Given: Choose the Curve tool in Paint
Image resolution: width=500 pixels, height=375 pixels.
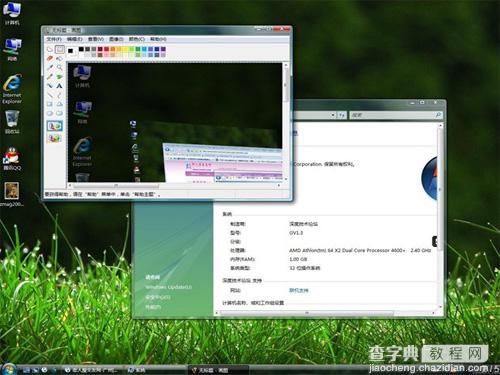Looking at the screenshot, I should pos(59,95).
